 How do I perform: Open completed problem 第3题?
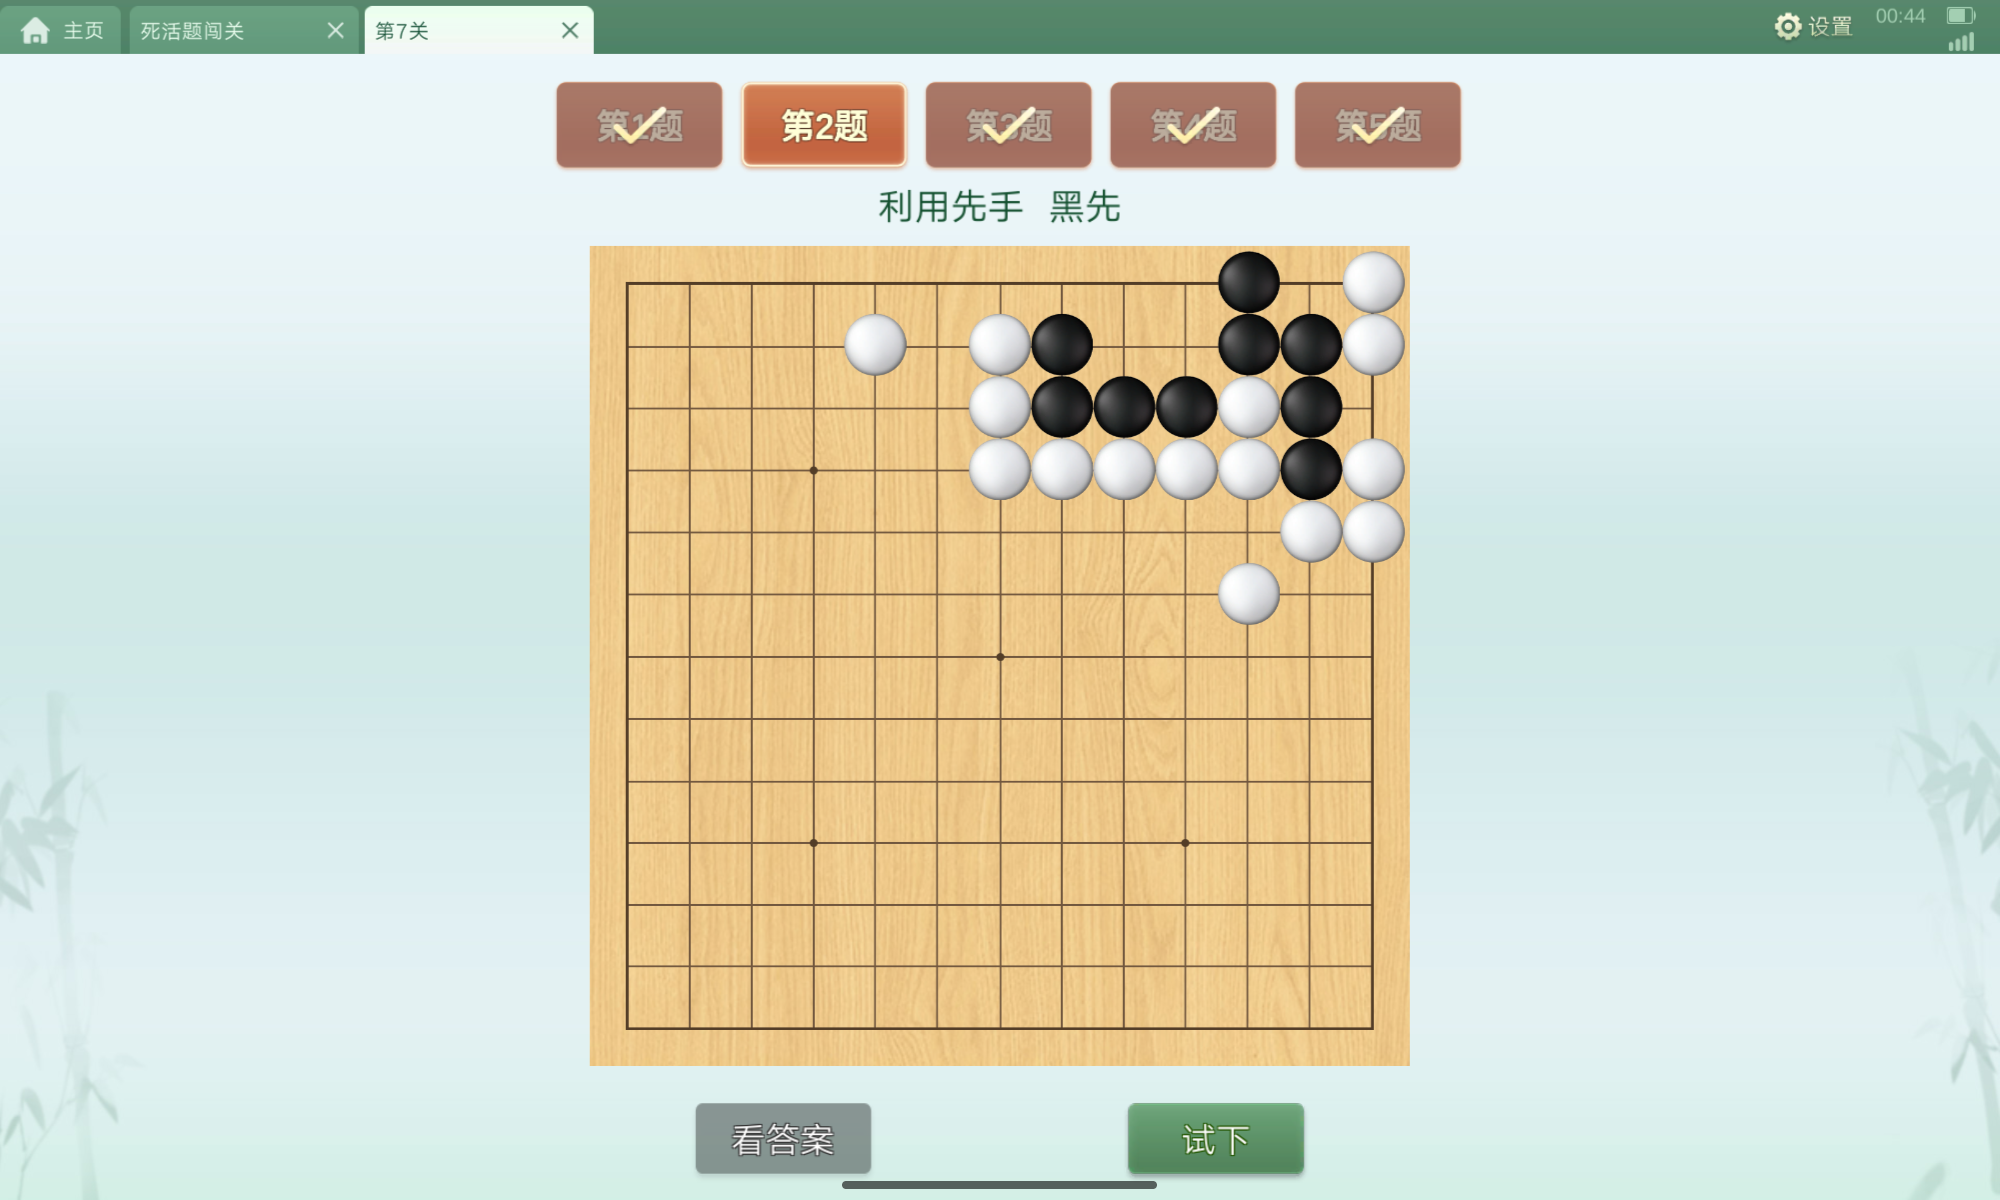click(x=1008, y=125)
